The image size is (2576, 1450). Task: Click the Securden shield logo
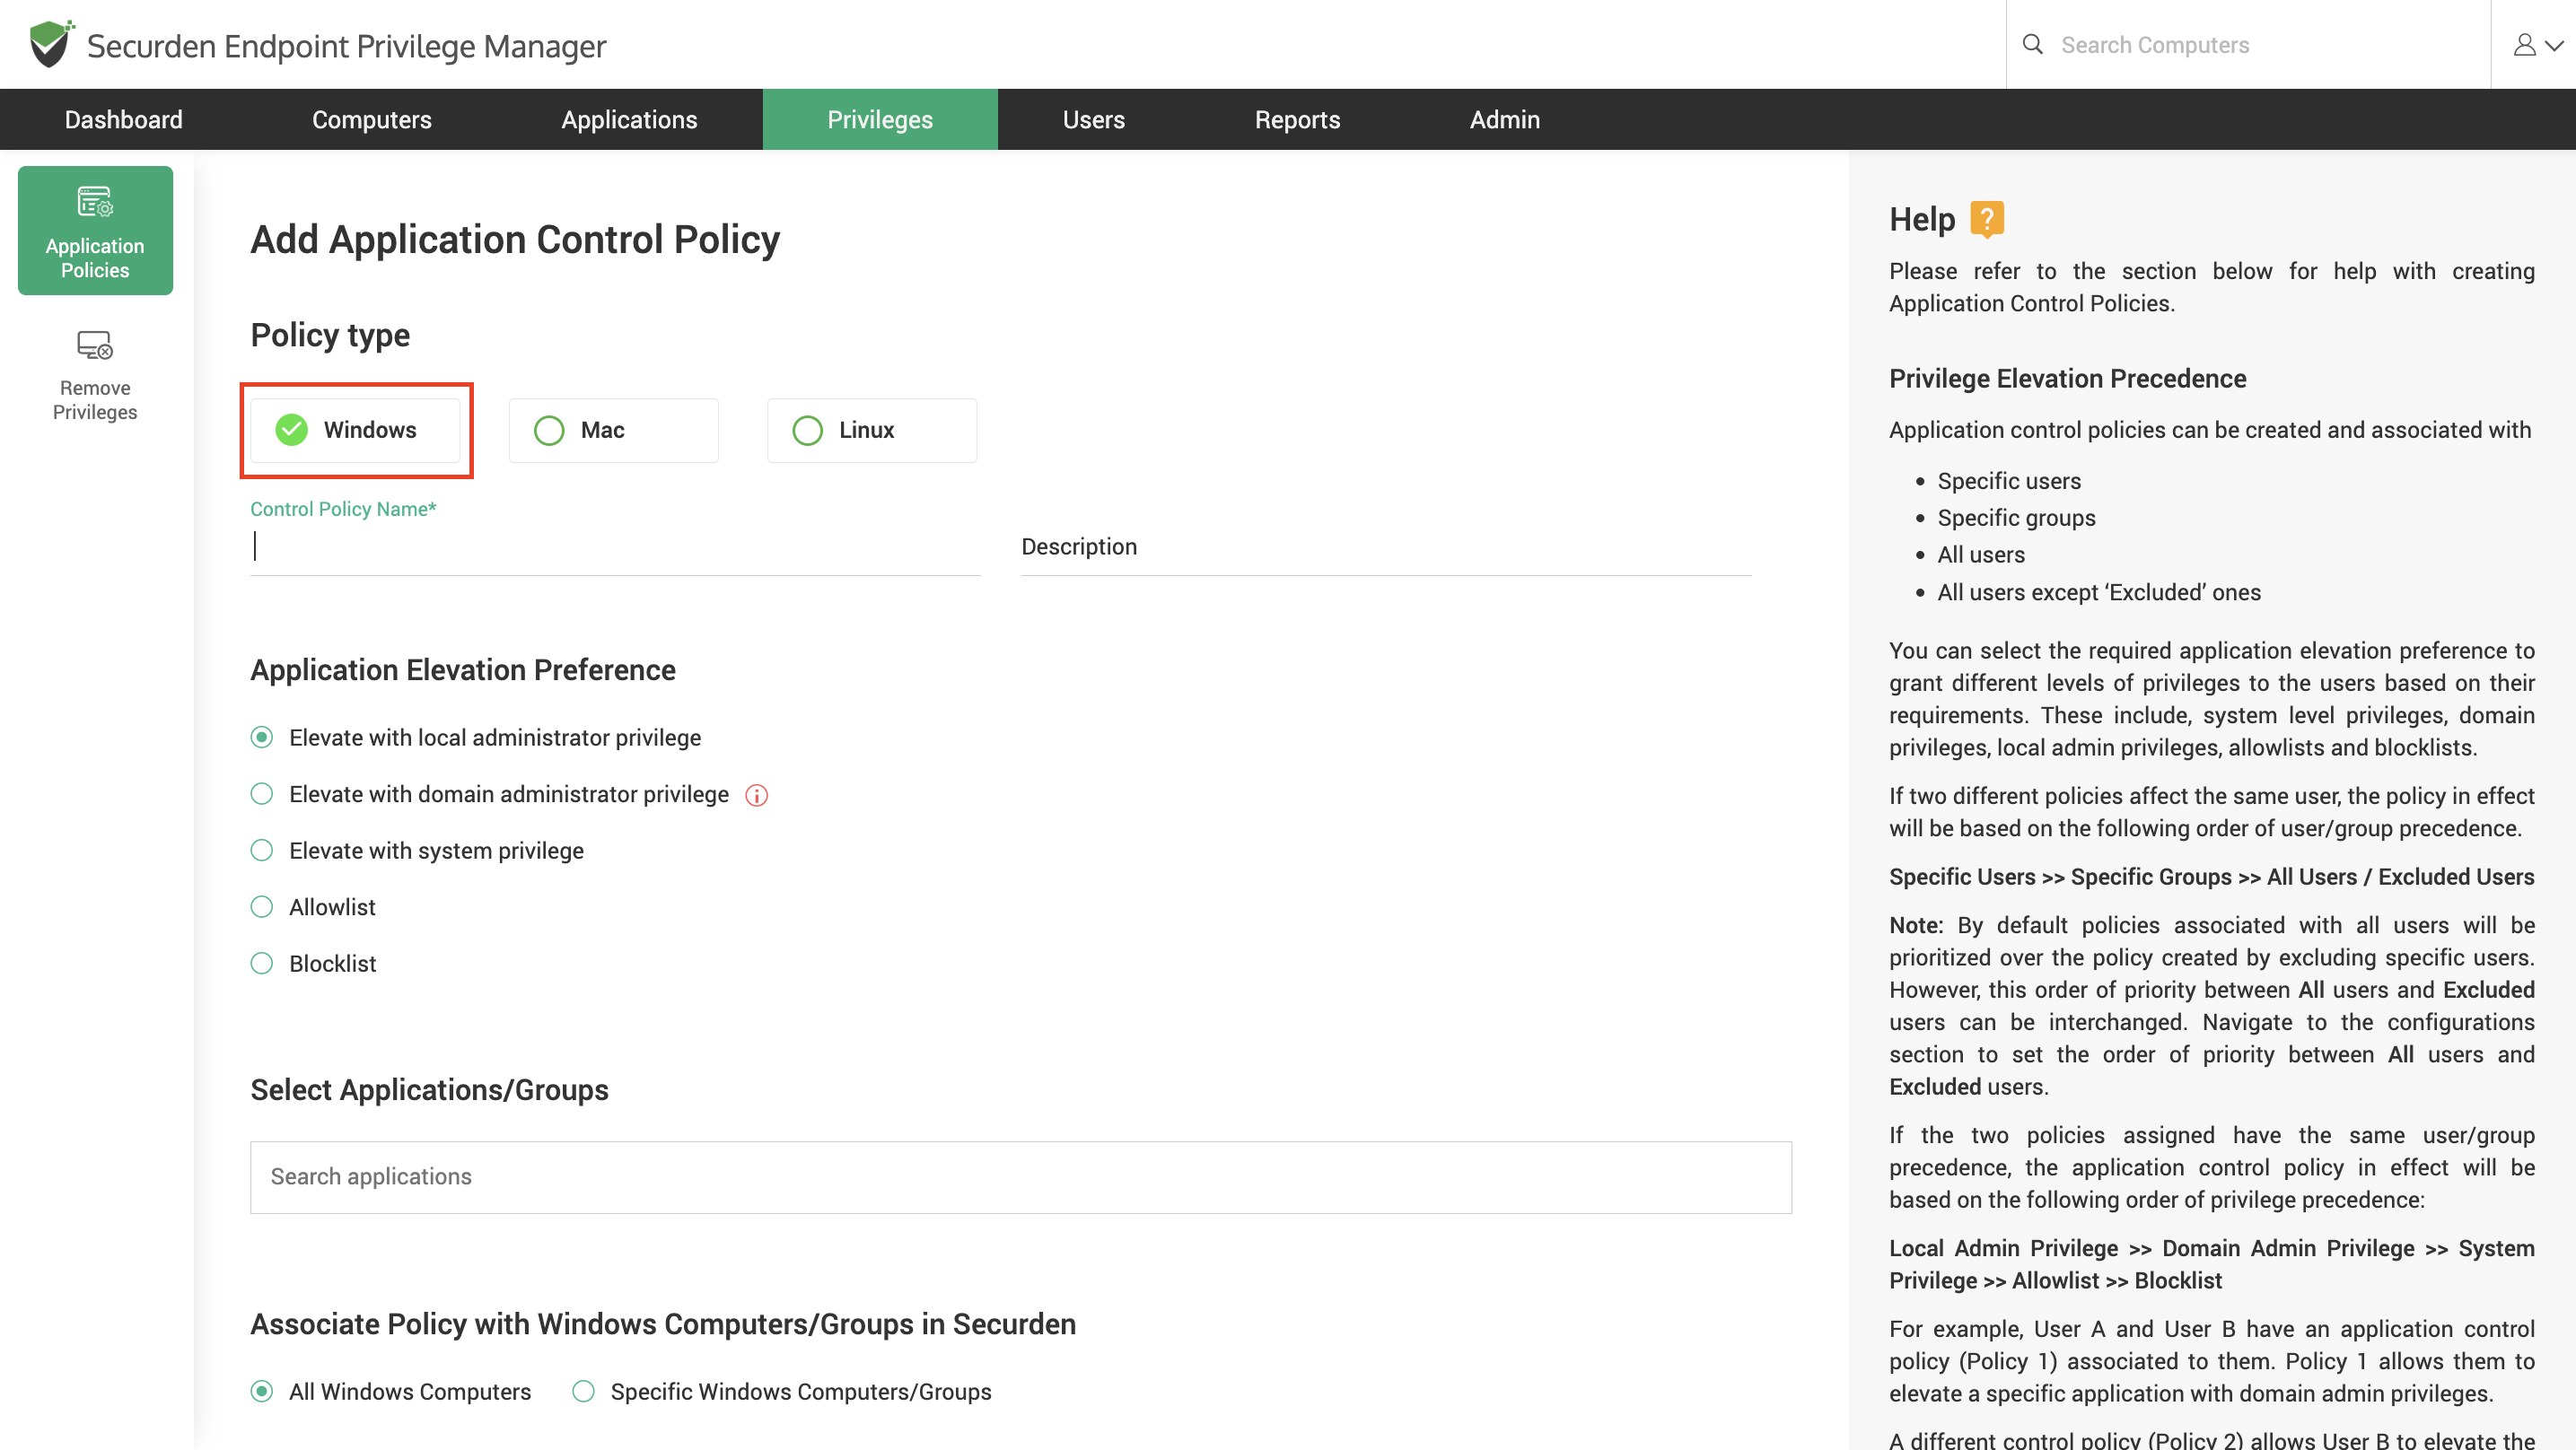(50, 45)
